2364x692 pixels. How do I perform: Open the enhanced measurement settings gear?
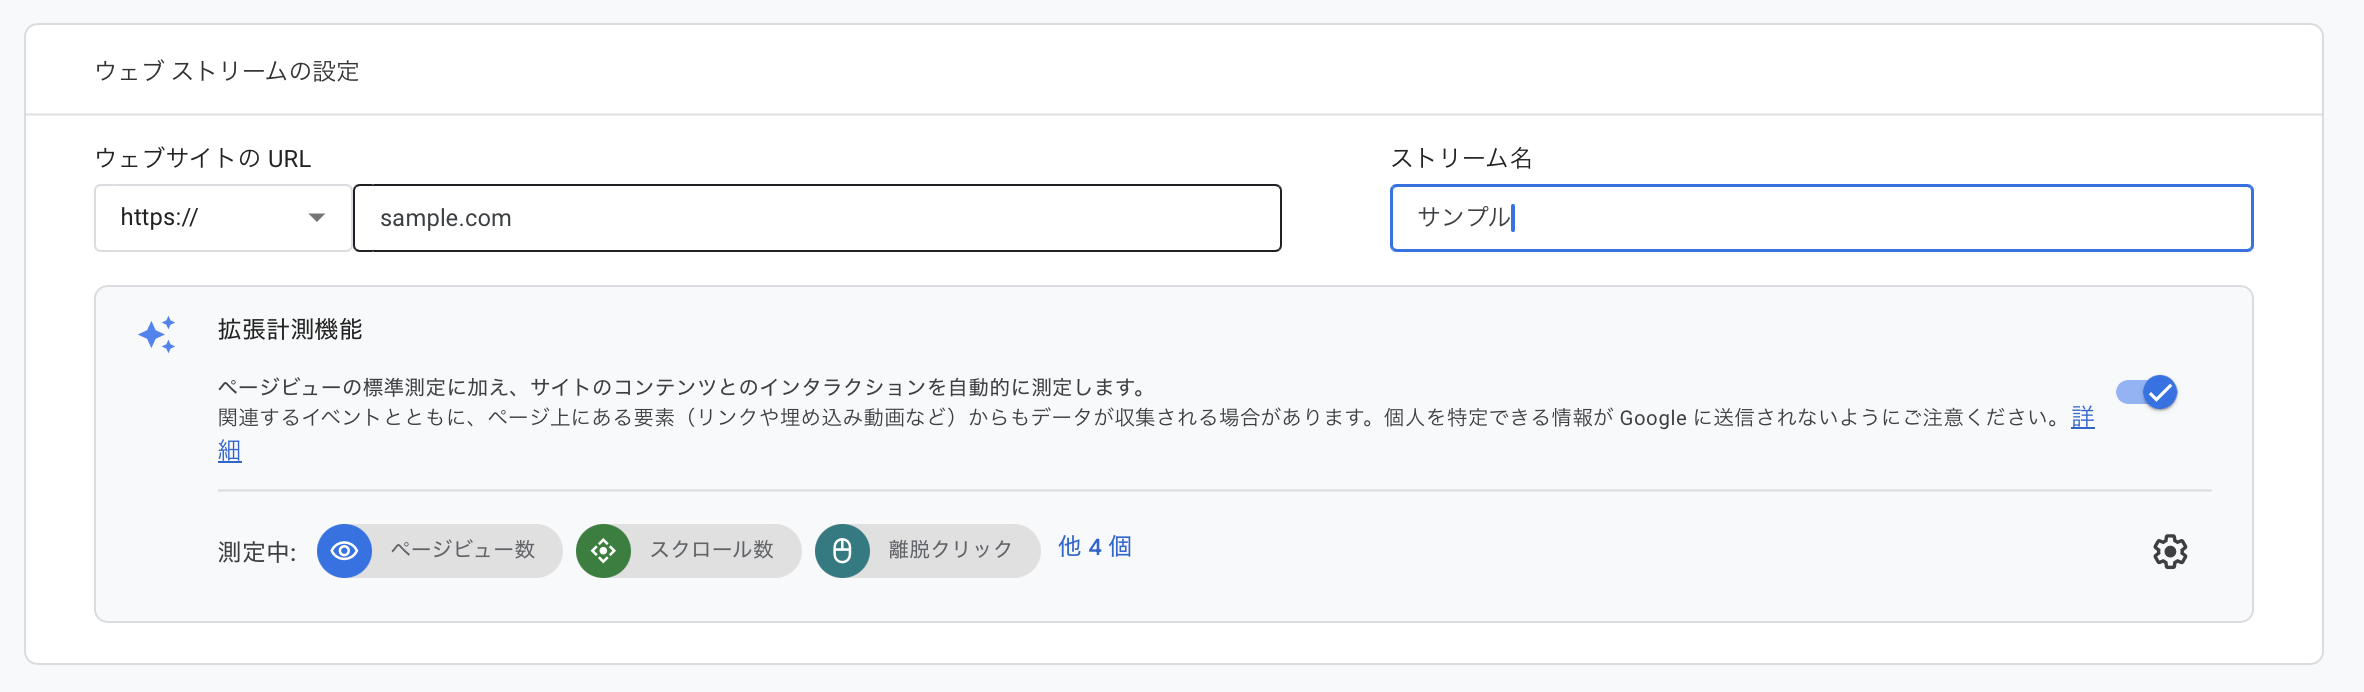2170,550
